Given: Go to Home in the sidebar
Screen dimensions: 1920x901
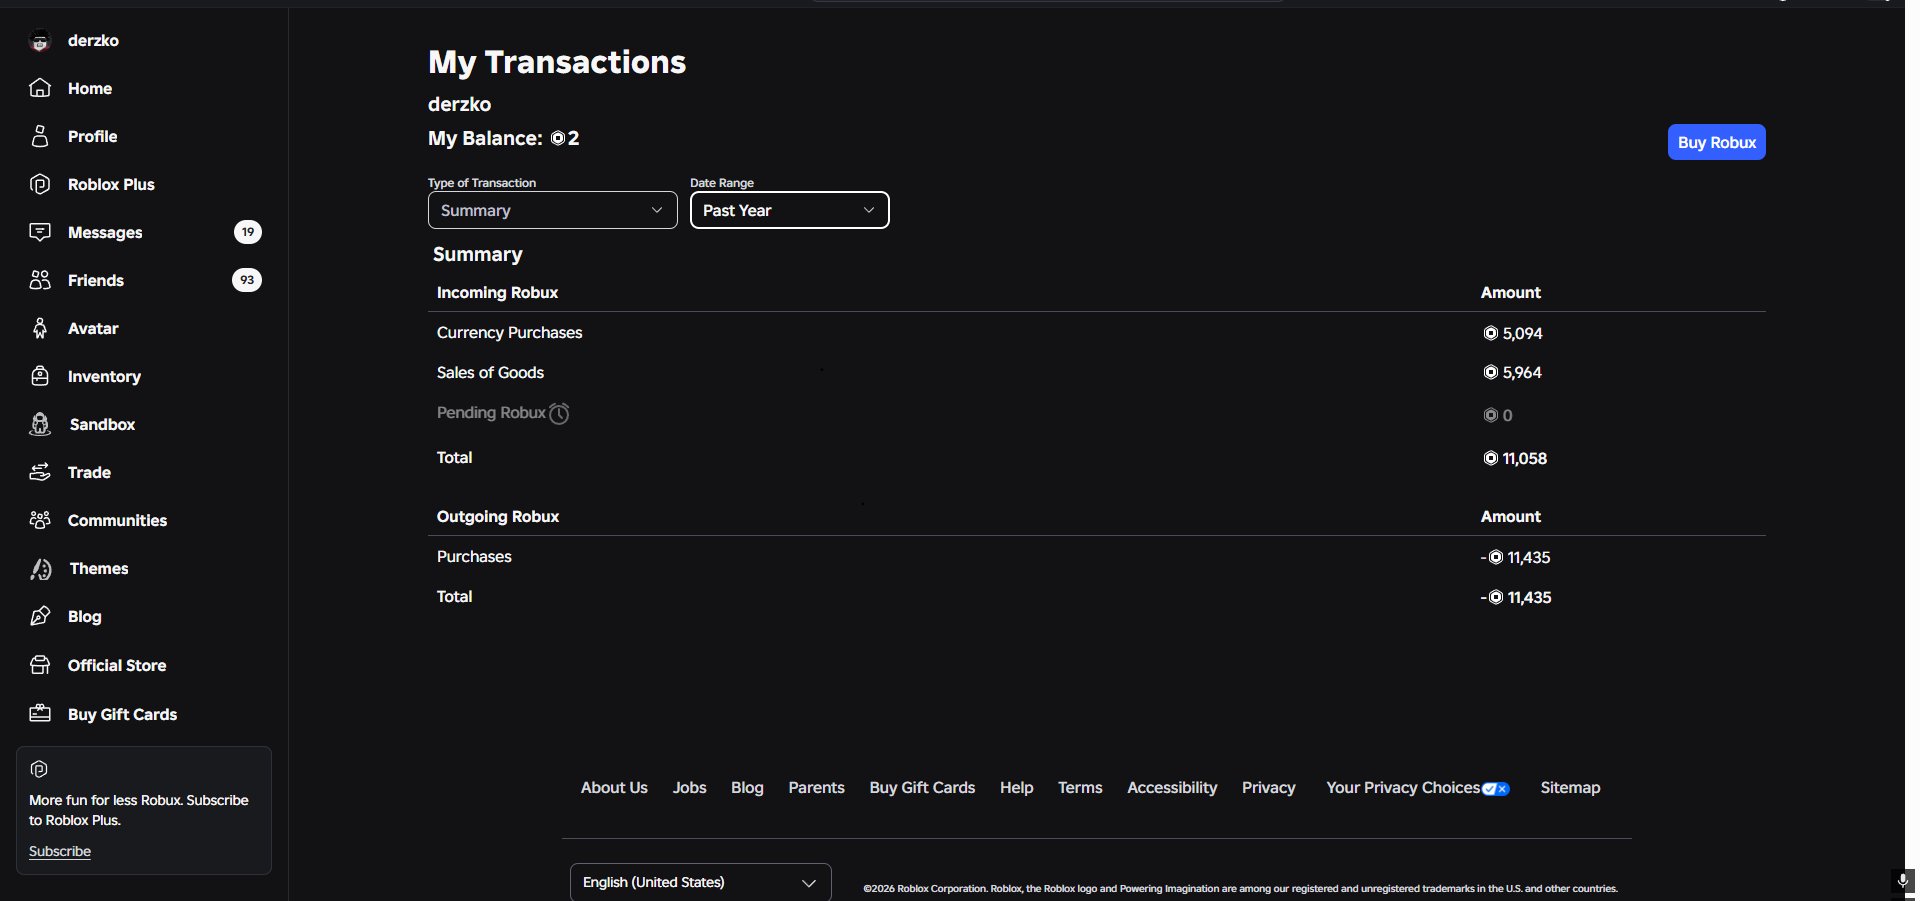Looking at the screenshot, I should 90,88.
